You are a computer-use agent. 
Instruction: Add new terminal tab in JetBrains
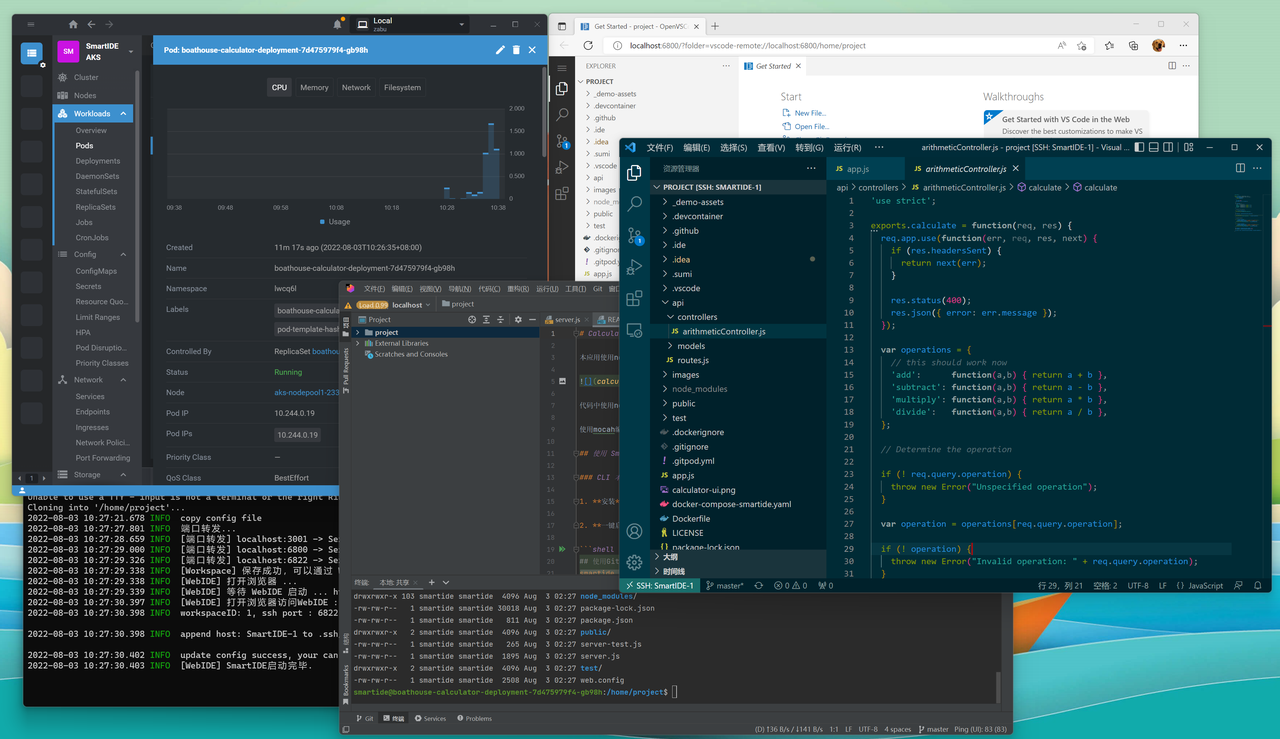point(432,582)
